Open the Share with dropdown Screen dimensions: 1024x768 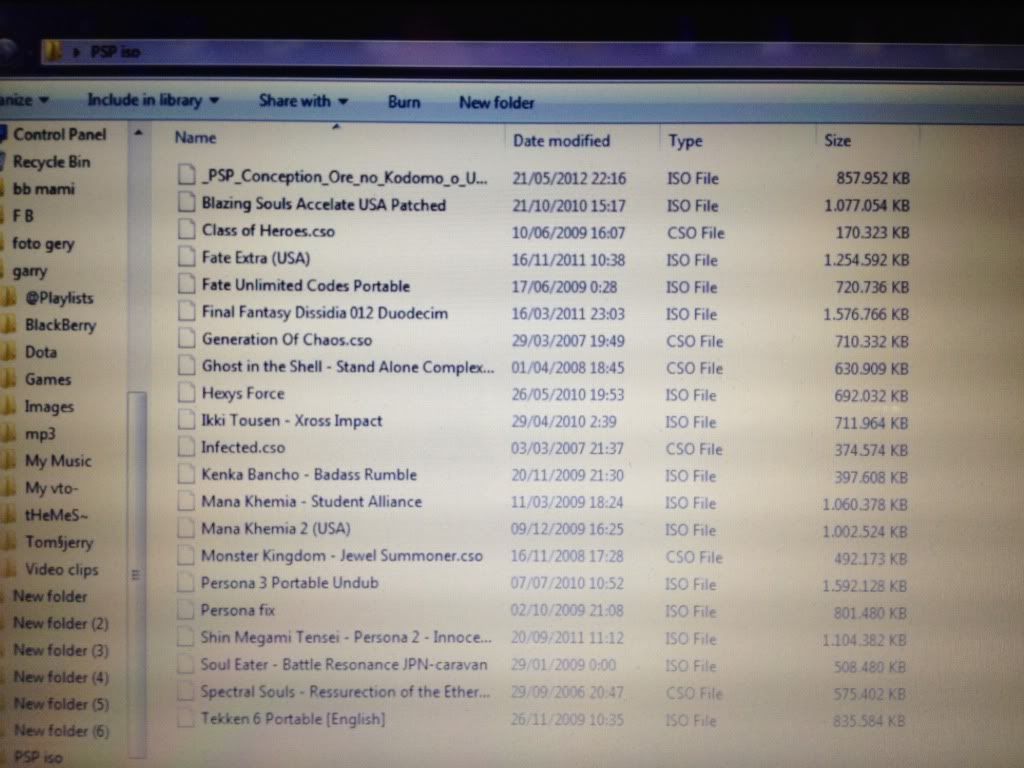[303, 101]
